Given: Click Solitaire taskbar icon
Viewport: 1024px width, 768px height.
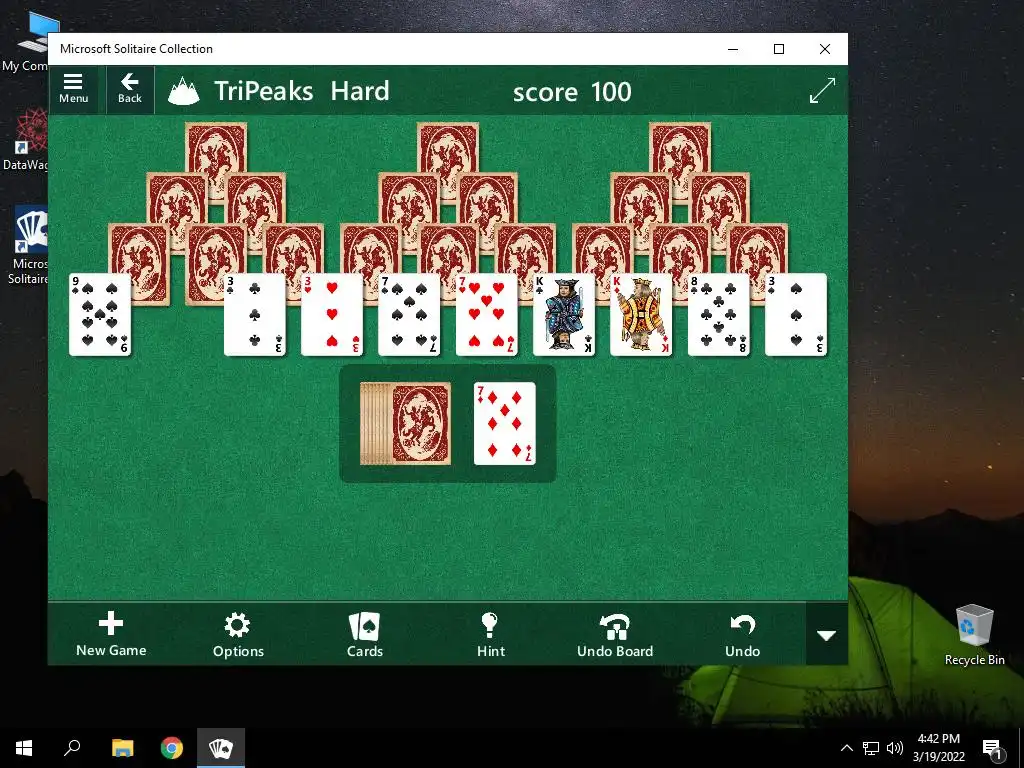Looking at the screenshot, I should click(x=221, y=748).
